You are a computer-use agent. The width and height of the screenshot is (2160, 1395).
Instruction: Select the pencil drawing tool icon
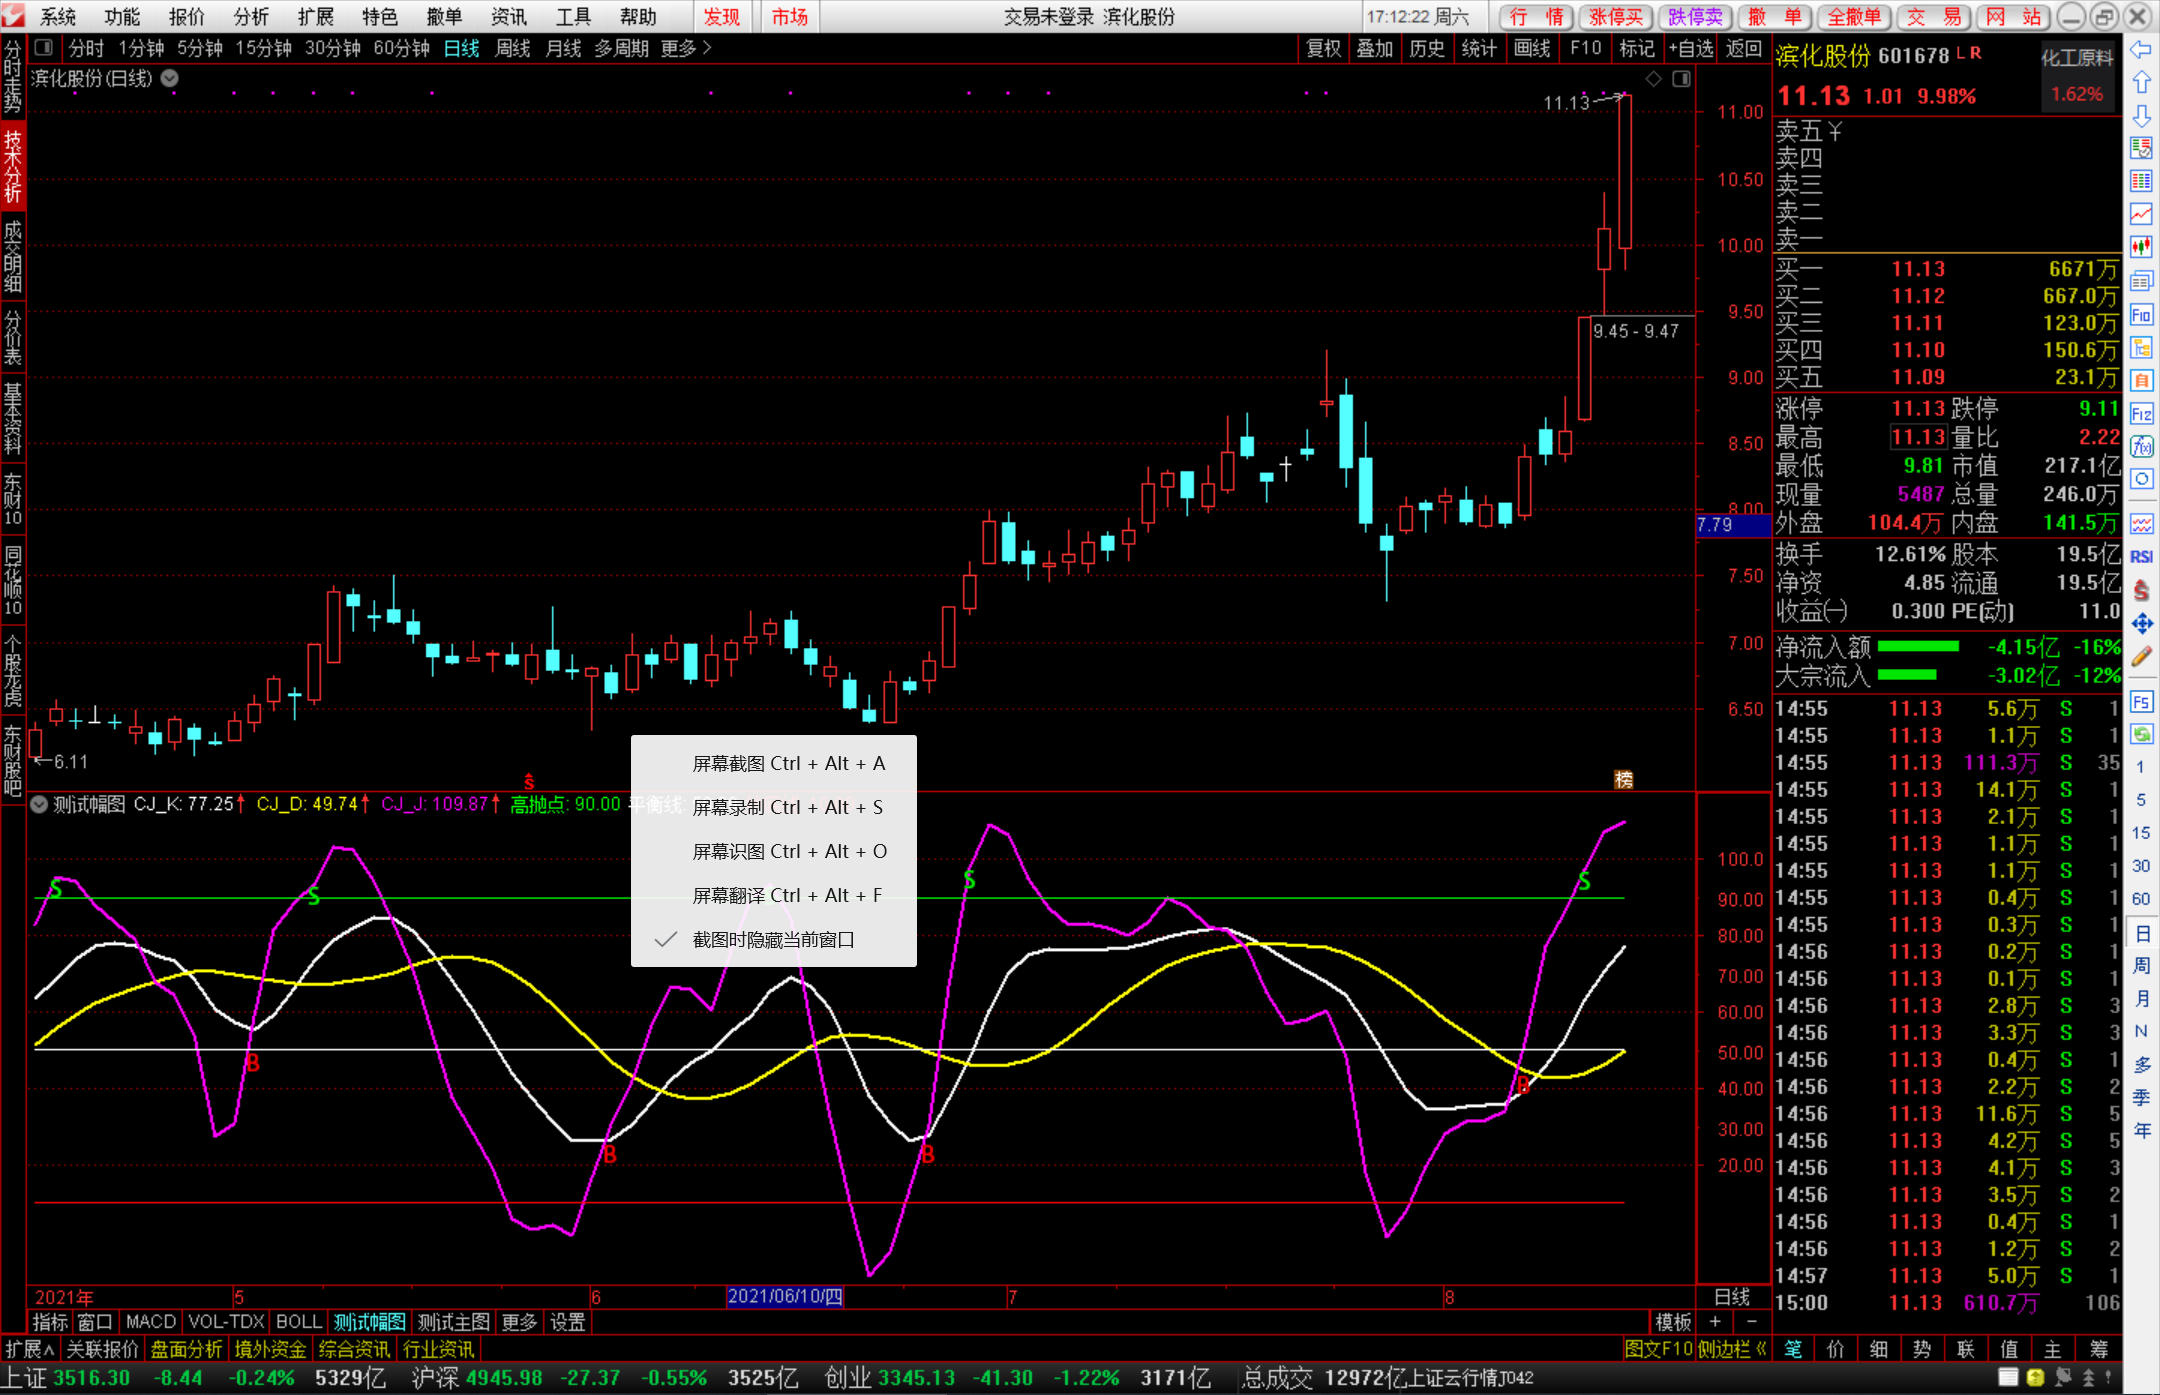point(2141,657)
